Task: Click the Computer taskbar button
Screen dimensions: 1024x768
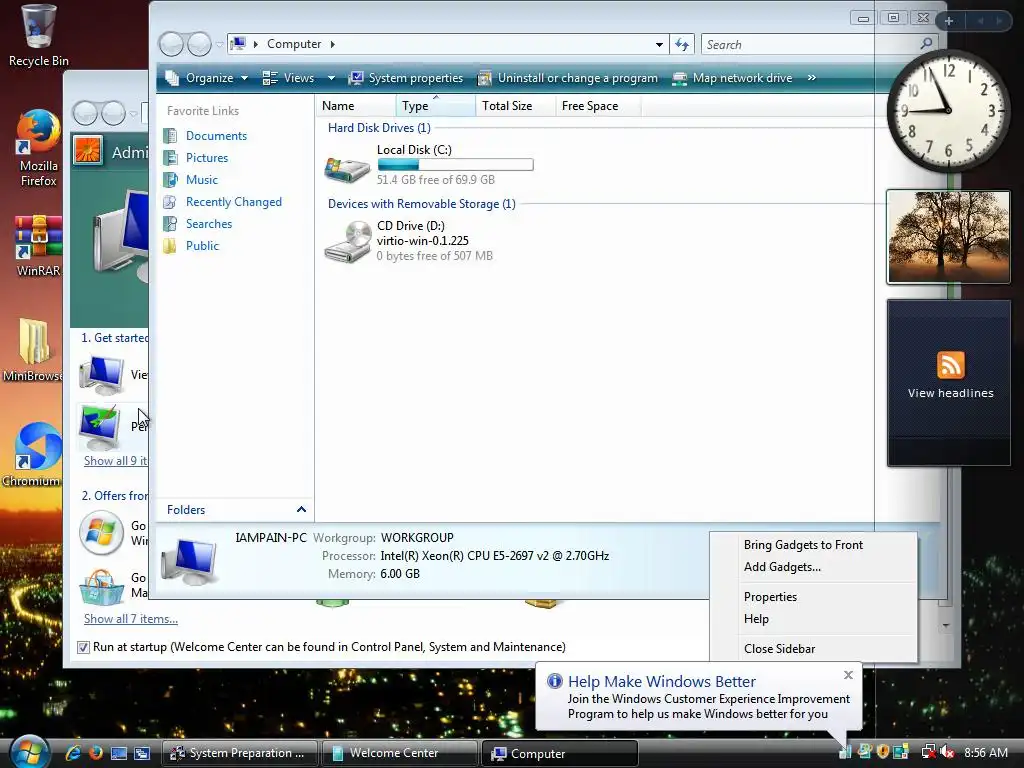Action: click(560, 753)
